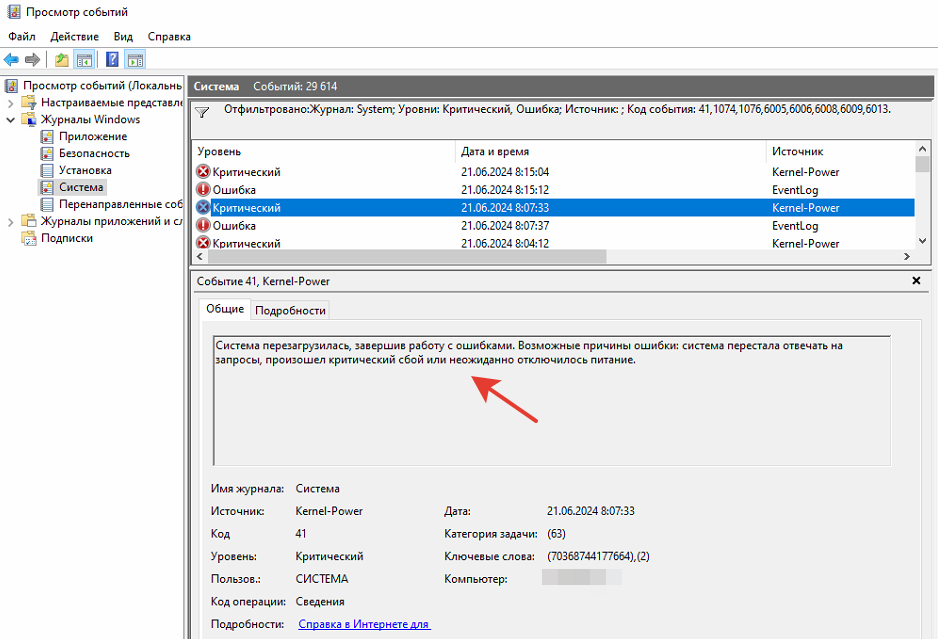This screenshot has height=639, width=938.
Task: Click the Категория задачи value (63)
Action: click(556, 534)
